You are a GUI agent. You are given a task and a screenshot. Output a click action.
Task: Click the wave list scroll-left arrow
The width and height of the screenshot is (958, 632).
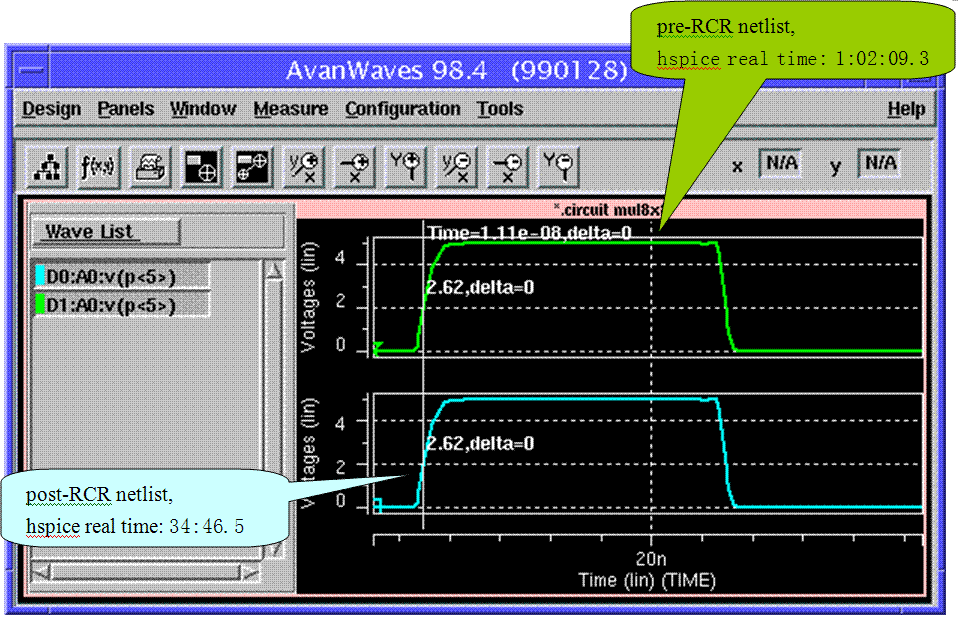tap(42, 573)
